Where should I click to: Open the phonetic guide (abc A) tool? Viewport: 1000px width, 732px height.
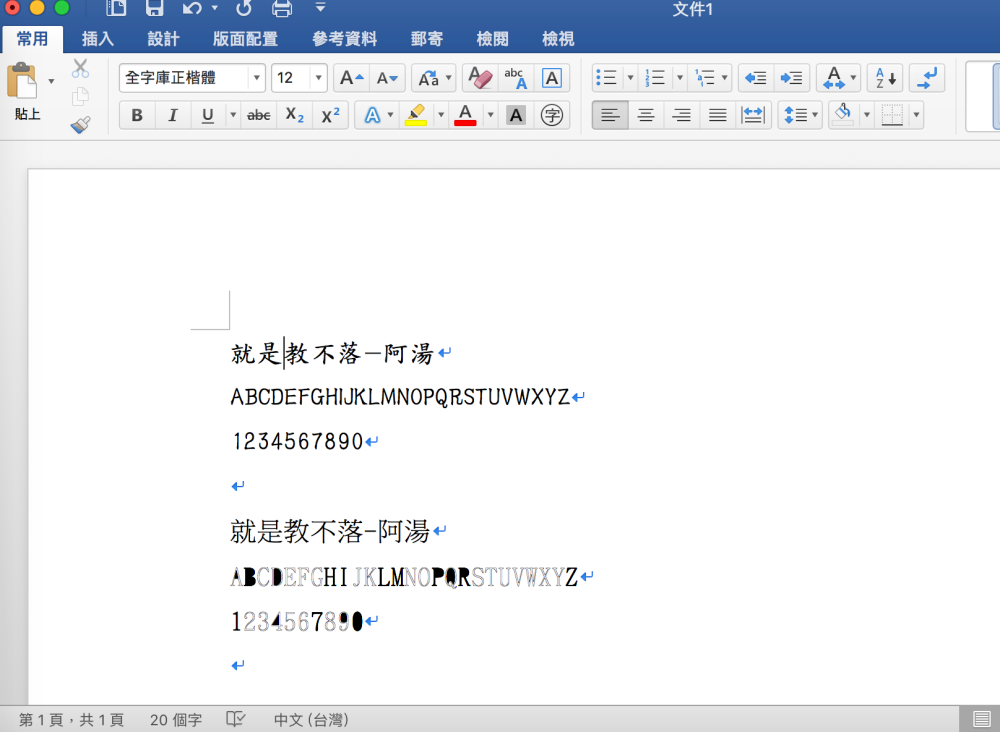tap(515, 78)
